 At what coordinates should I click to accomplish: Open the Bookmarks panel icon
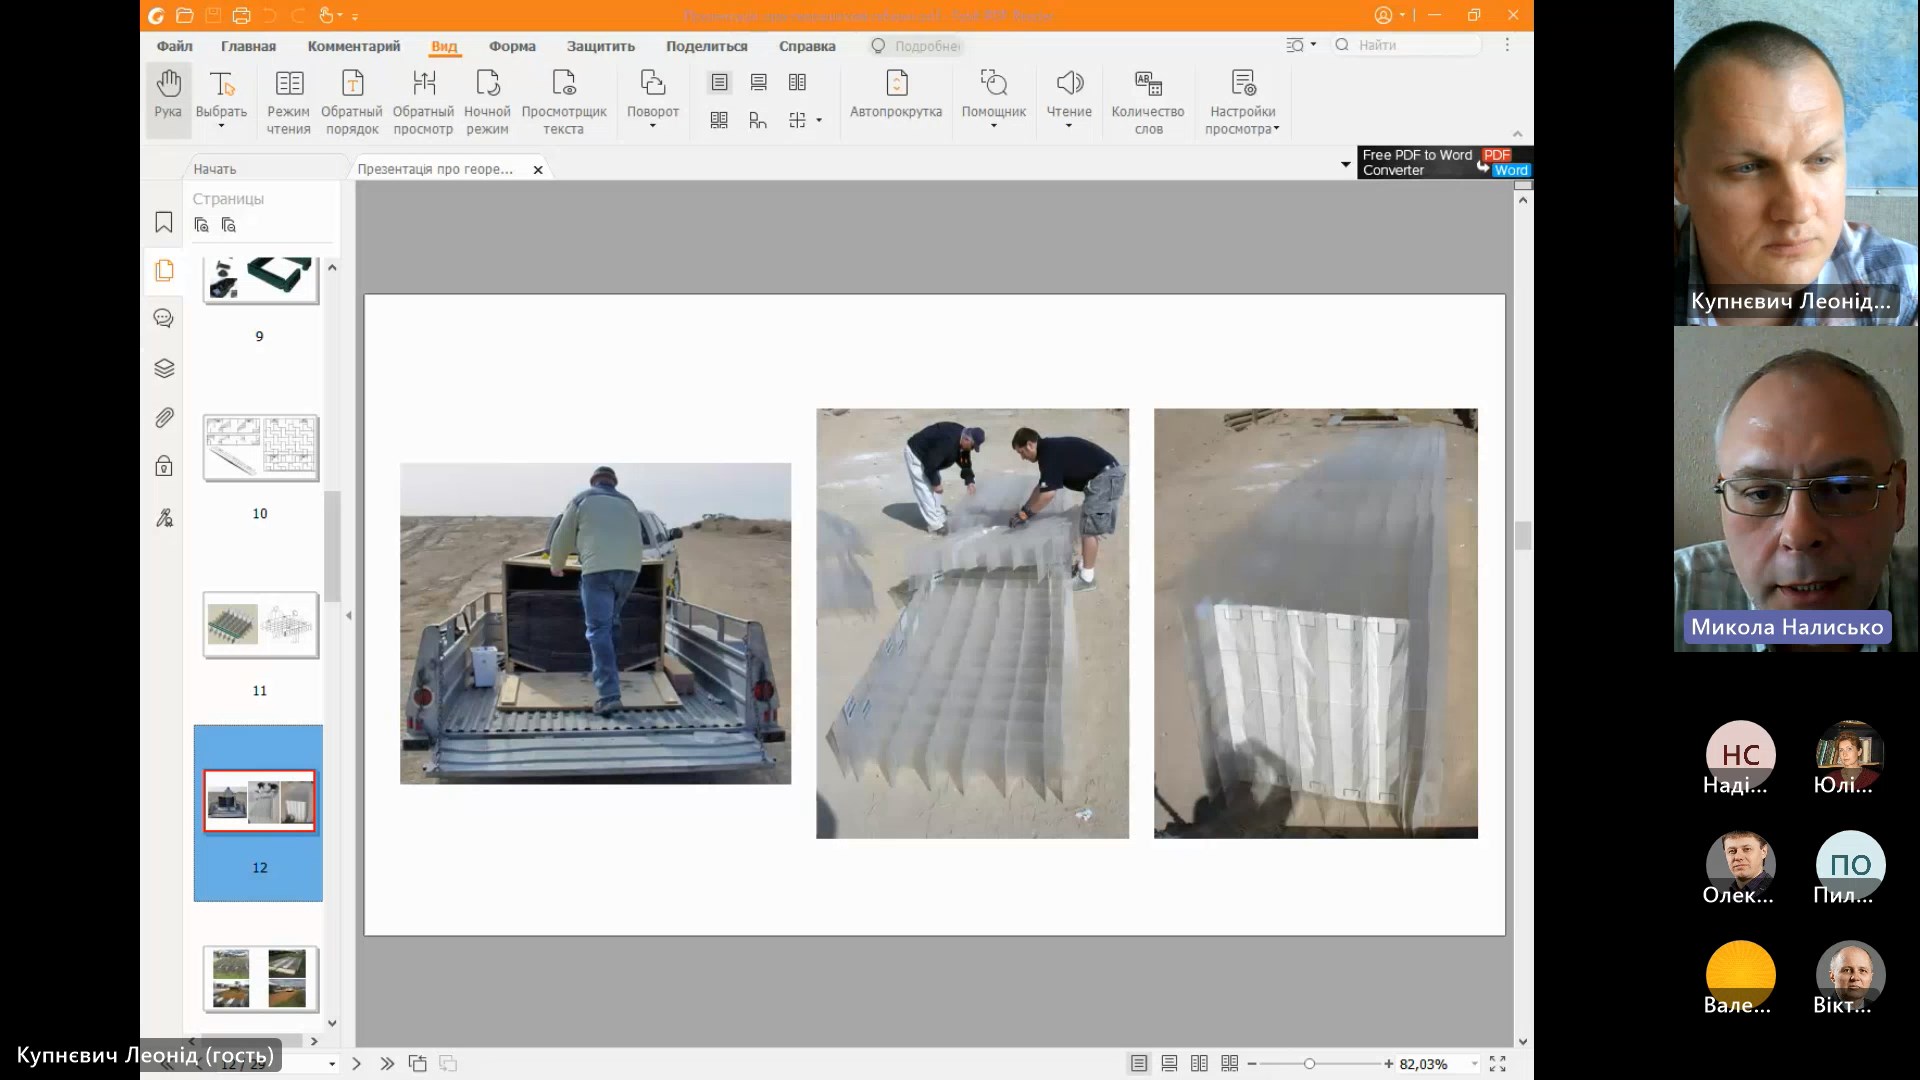164,223
